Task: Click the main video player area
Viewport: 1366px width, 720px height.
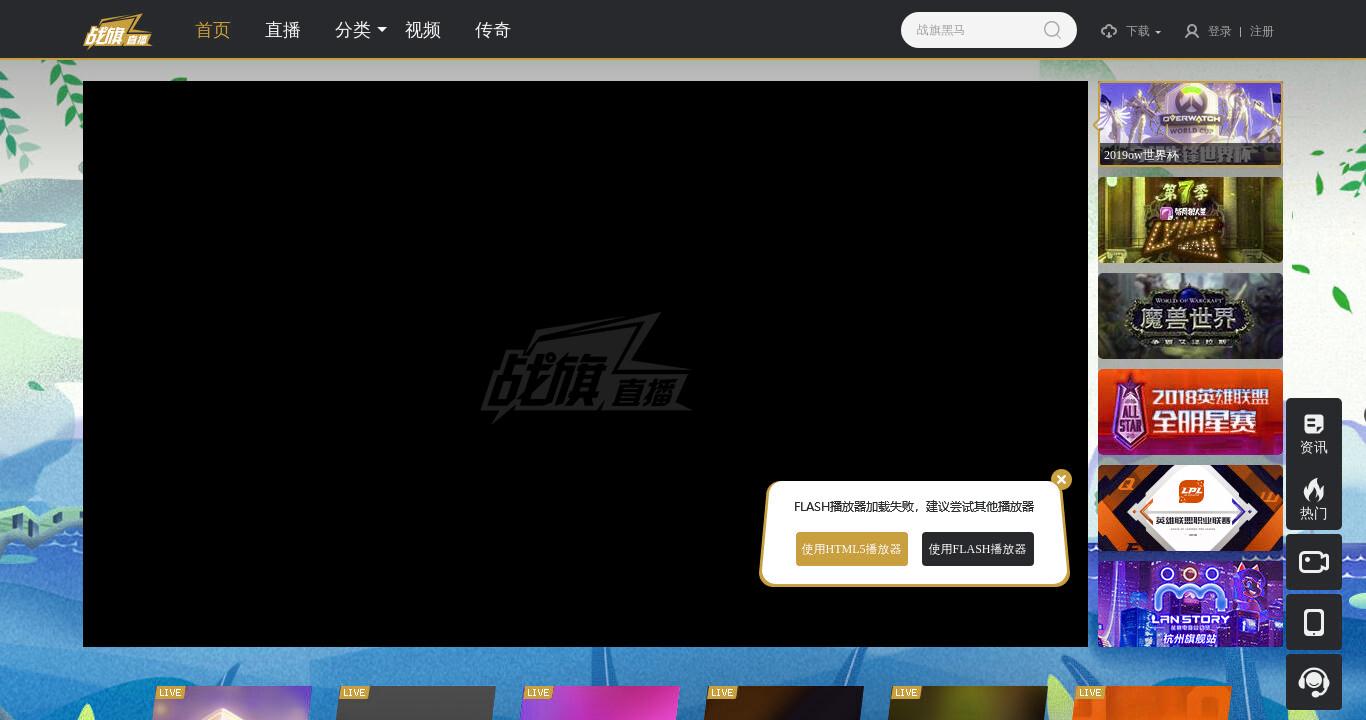Action: point(585,364)
